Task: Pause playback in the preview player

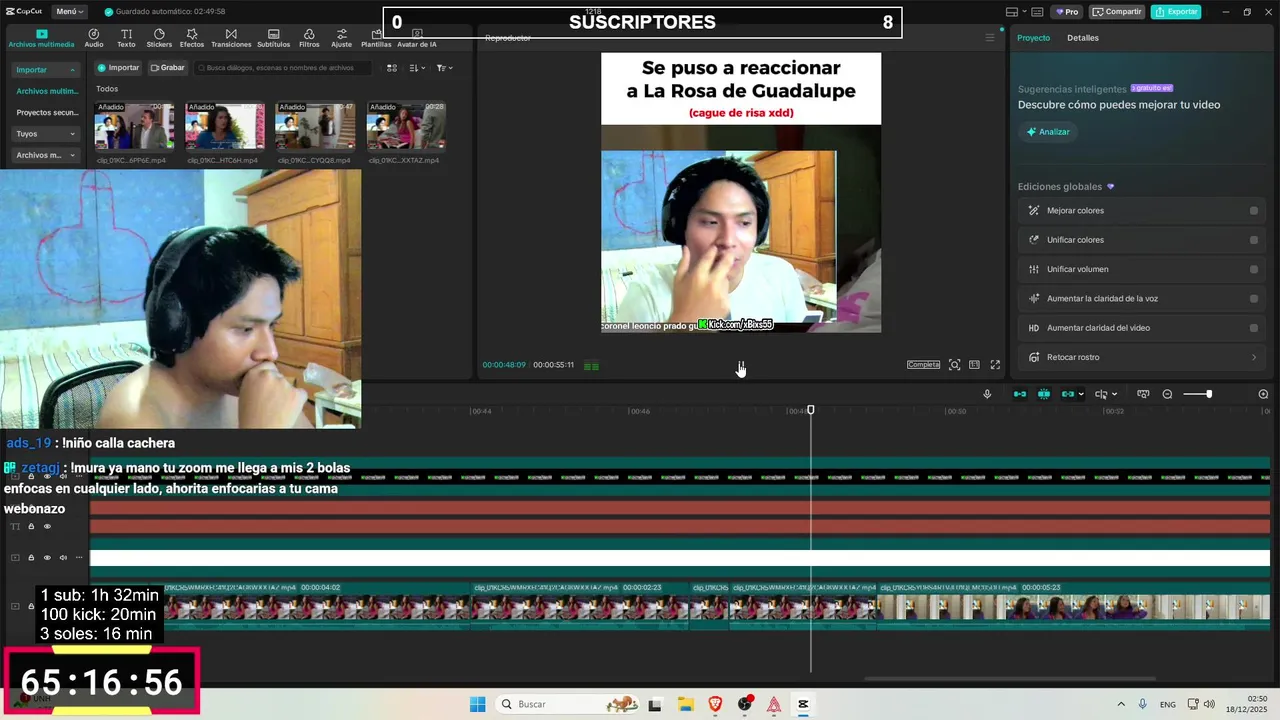Action: pos(741,365)
